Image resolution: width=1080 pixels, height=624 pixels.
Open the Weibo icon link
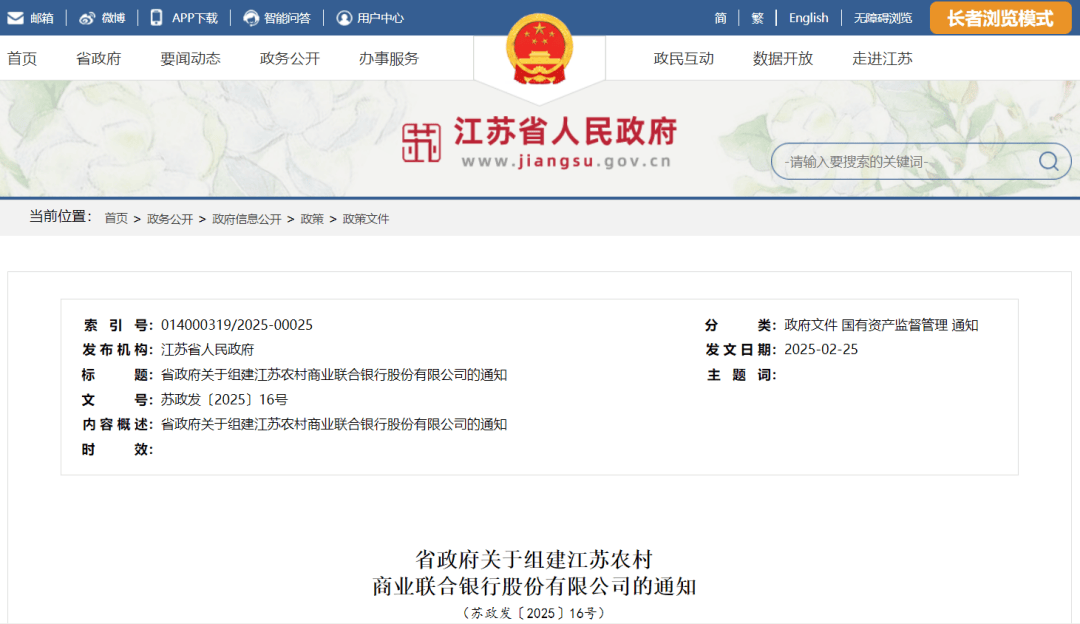87,18
